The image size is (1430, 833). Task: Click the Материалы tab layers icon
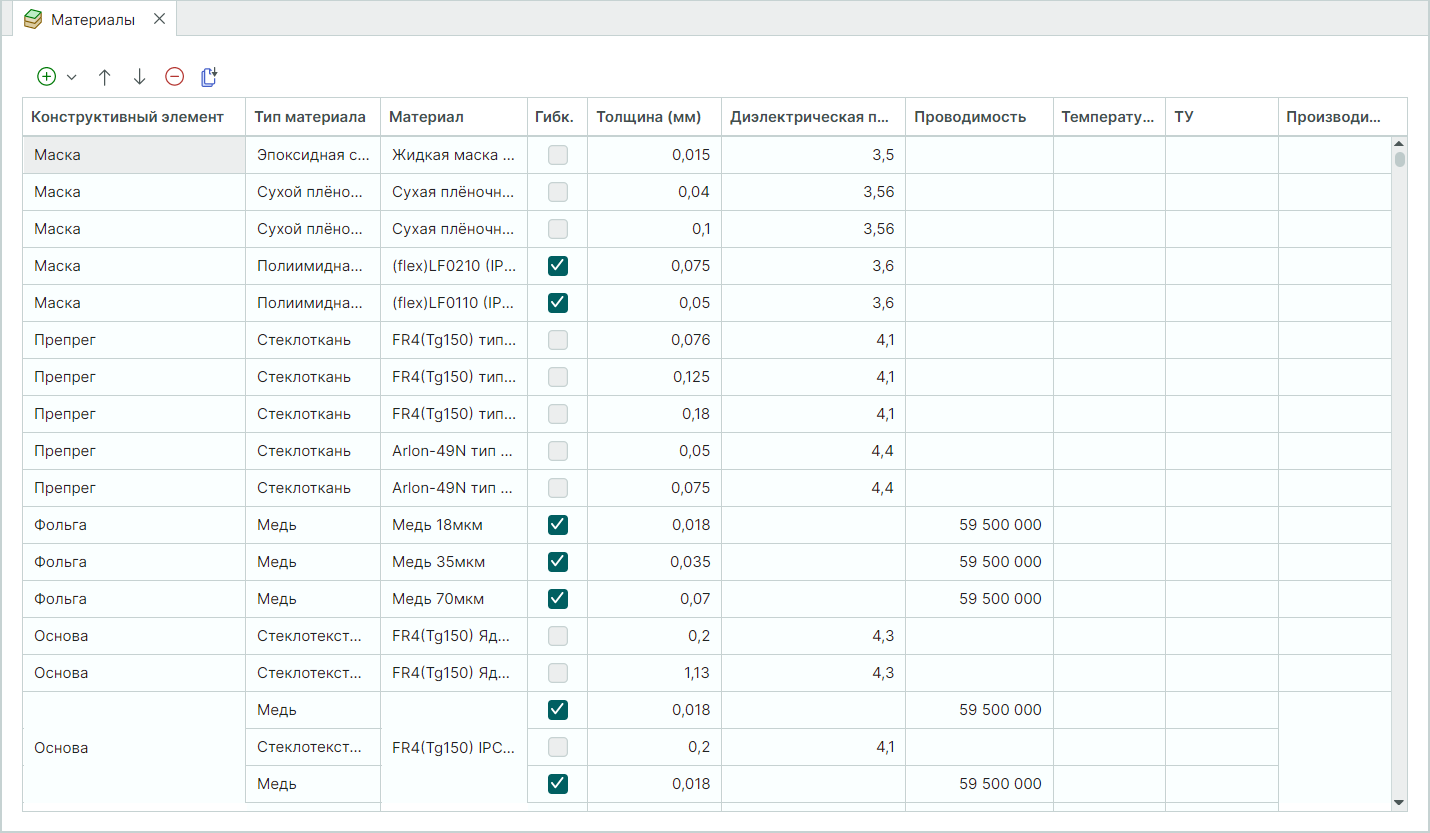(x=33, y=19)
